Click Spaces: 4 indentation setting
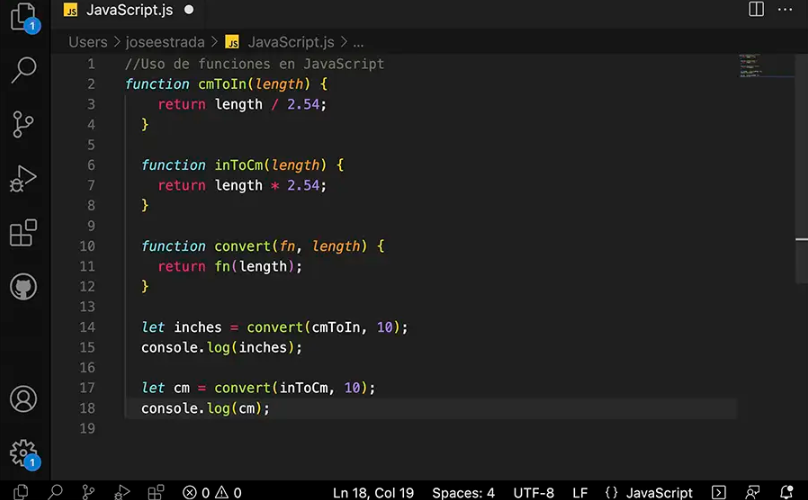The width and height of the screenshot is (808, 500). pos(463,493)
